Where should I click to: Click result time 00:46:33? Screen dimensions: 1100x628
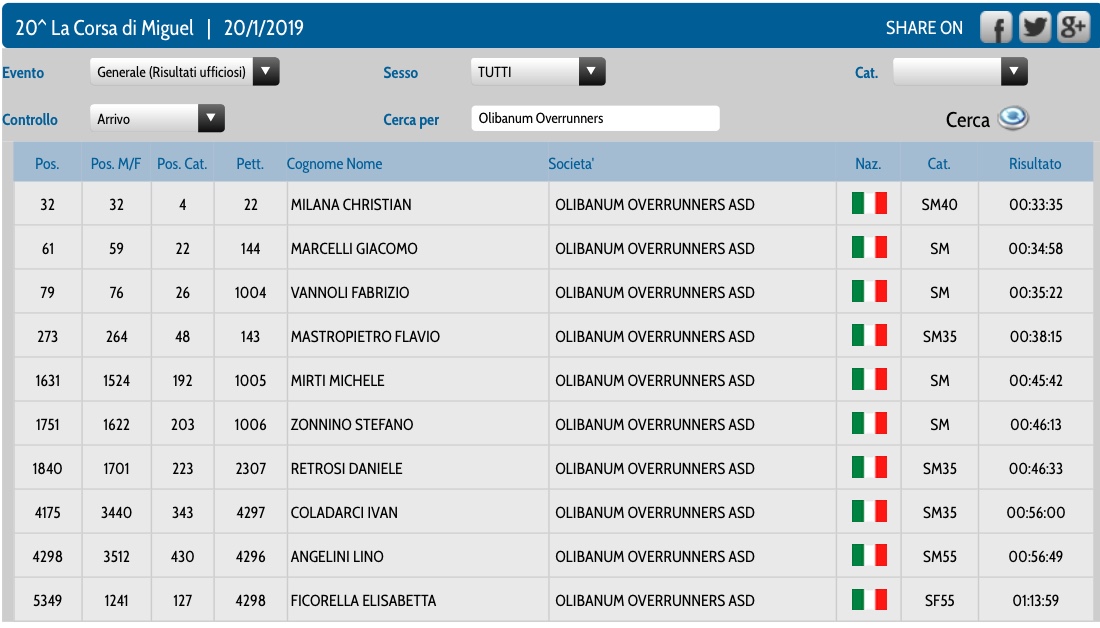[x=1035, y=469]
